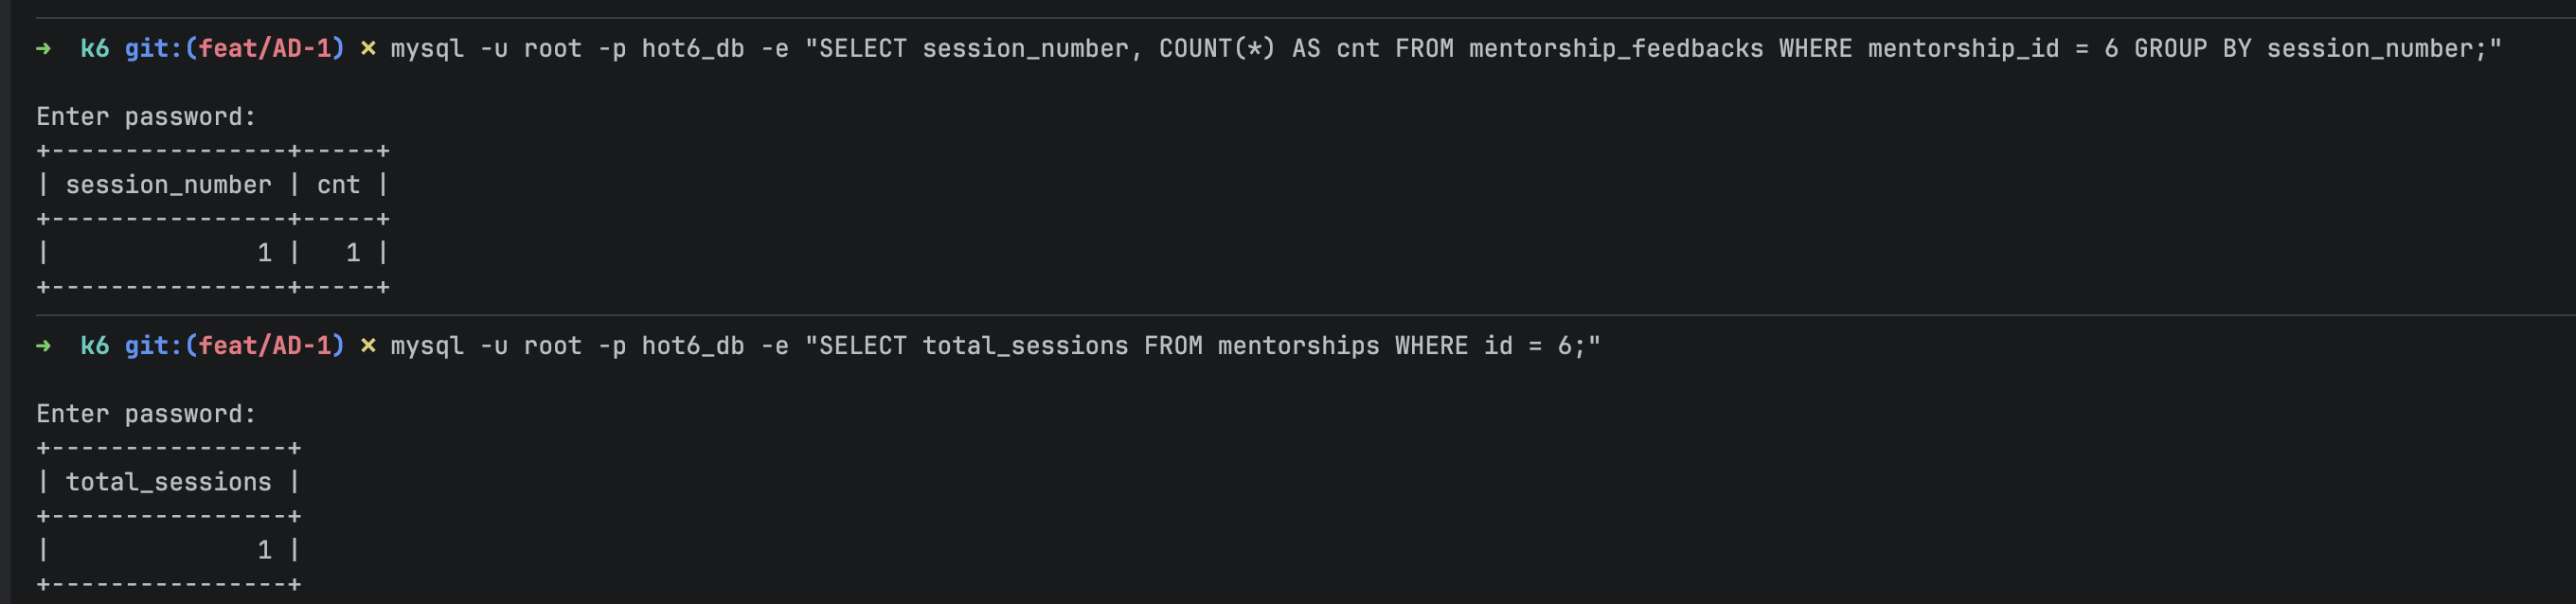Click the session_number column header
Viewport: 2576px width, 604px height.
[x=168, y=185]
